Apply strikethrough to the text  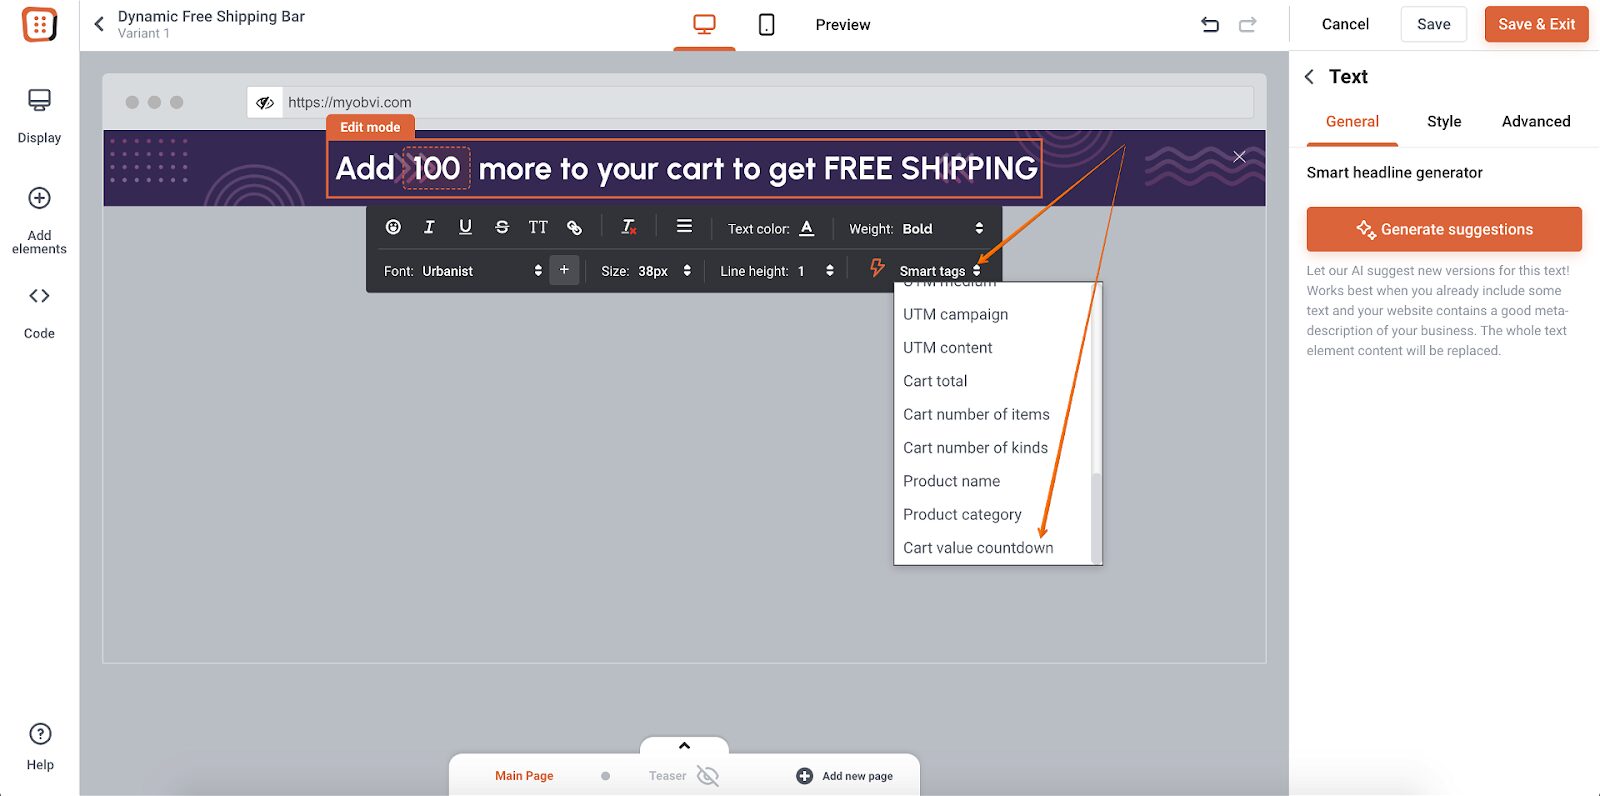tap(502, 227)
